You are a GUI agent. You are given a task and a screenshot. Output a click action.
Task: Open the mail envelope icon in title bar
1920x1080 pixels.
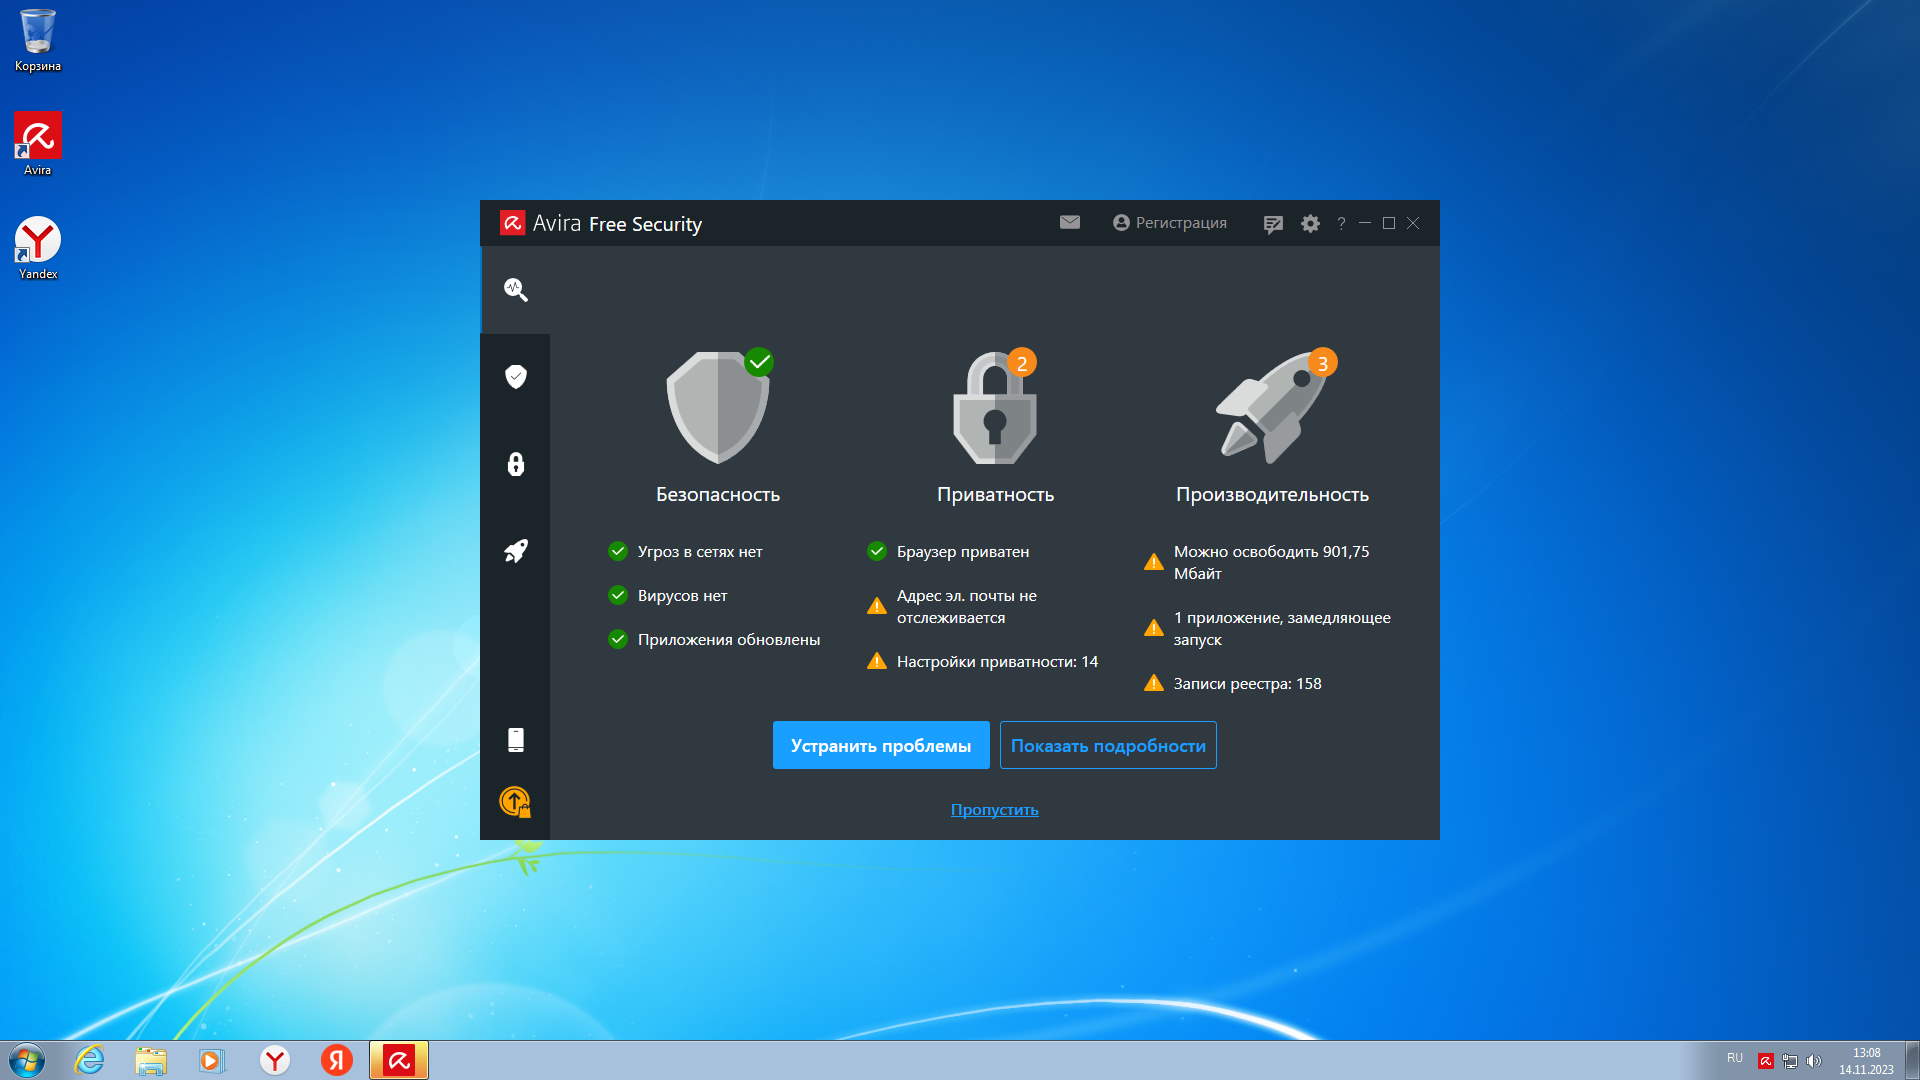(1070, 223)
